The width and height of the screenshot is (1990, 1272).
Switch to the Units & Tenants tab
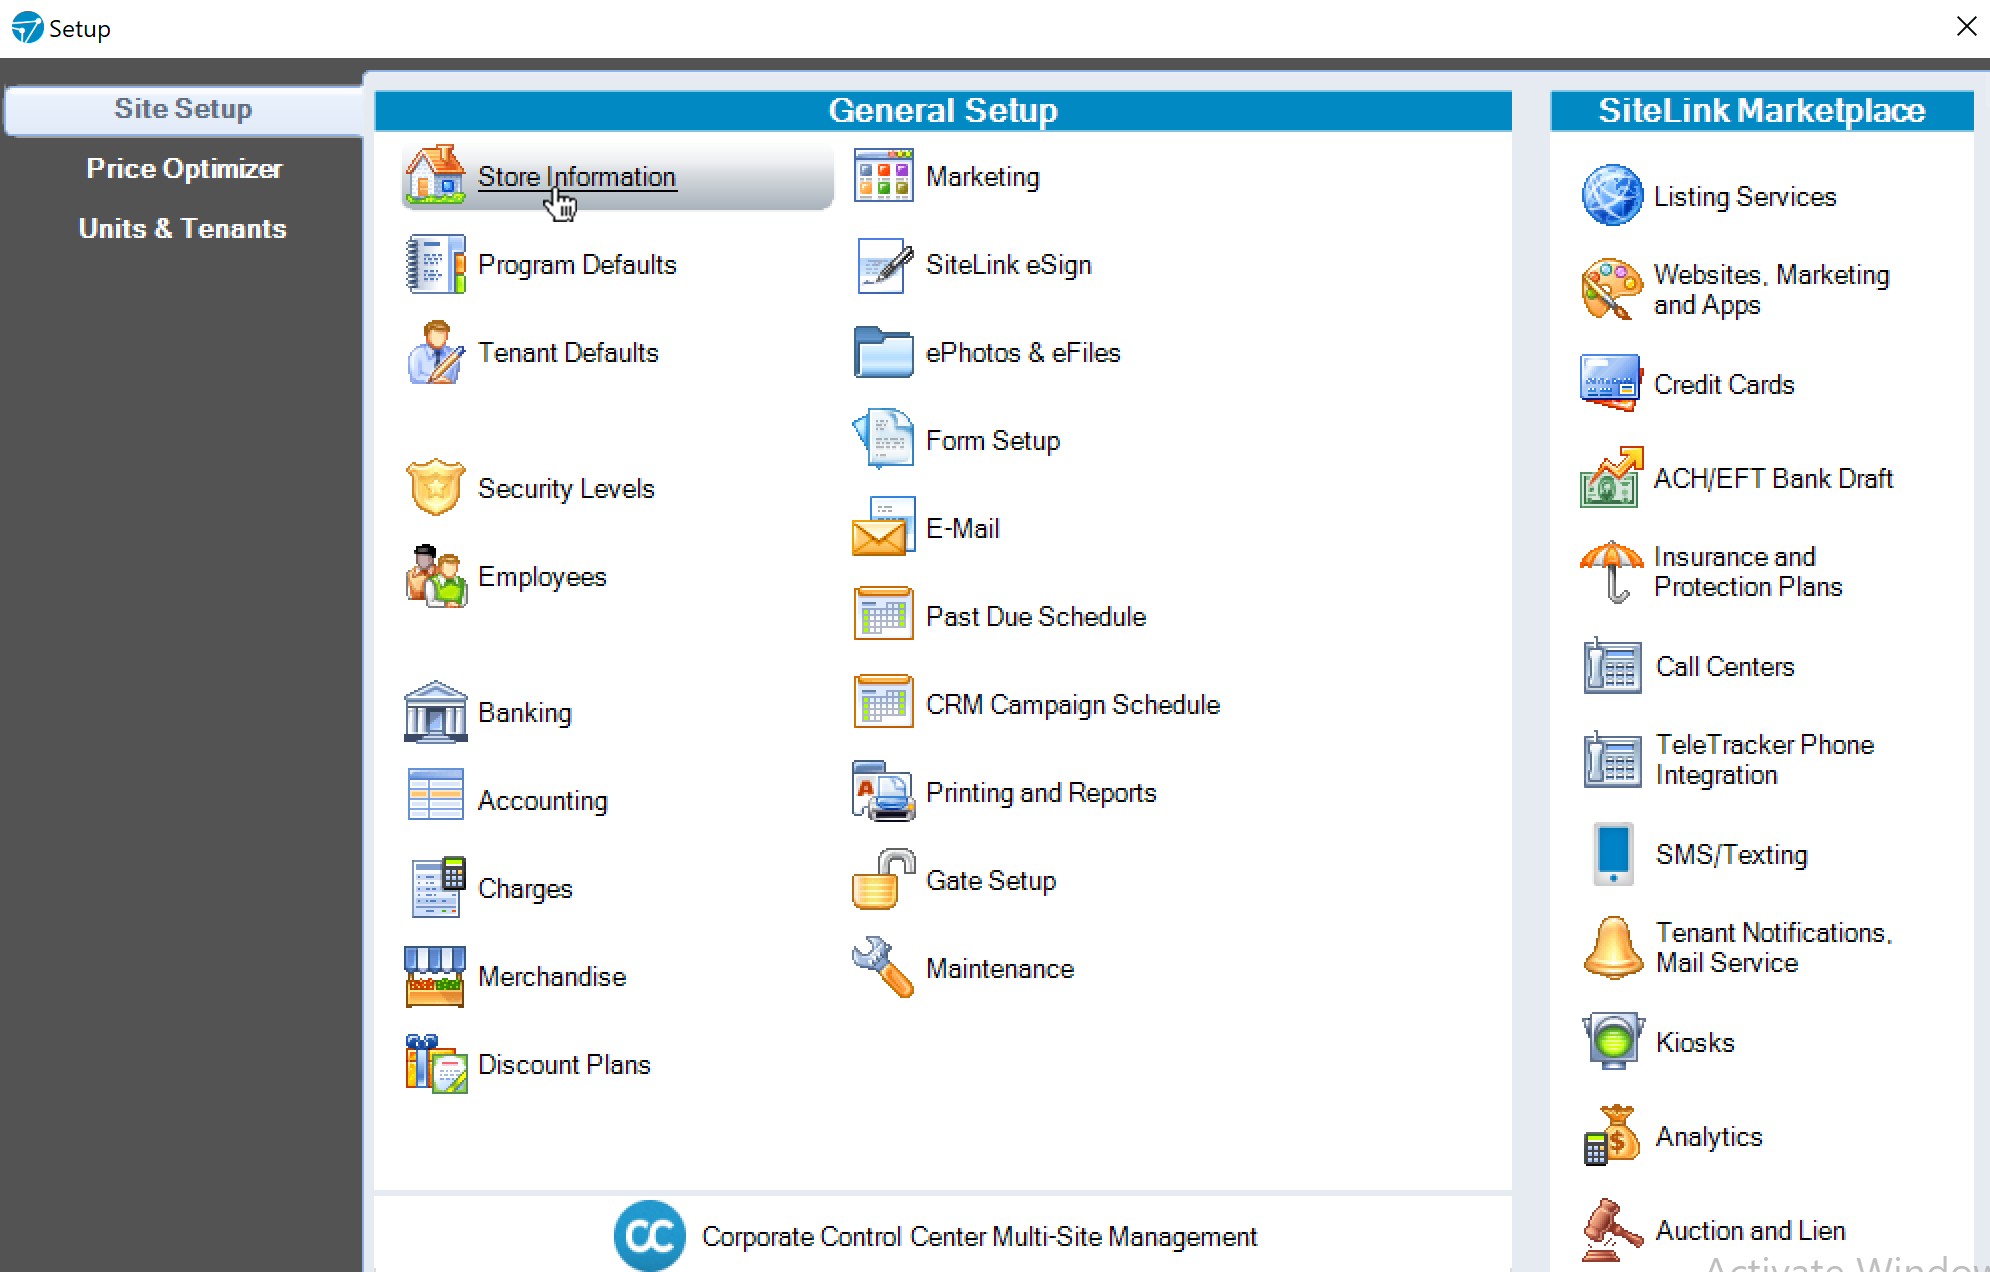click(183, 228)
